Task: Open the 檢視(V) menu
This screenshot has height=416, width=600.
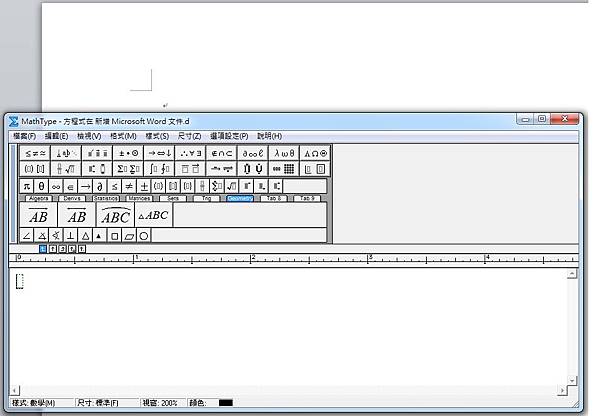Action: point(89,136)
